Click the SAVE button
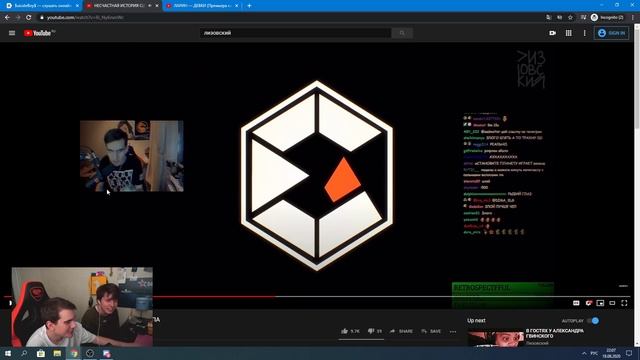640x360 pixels. 431,331
